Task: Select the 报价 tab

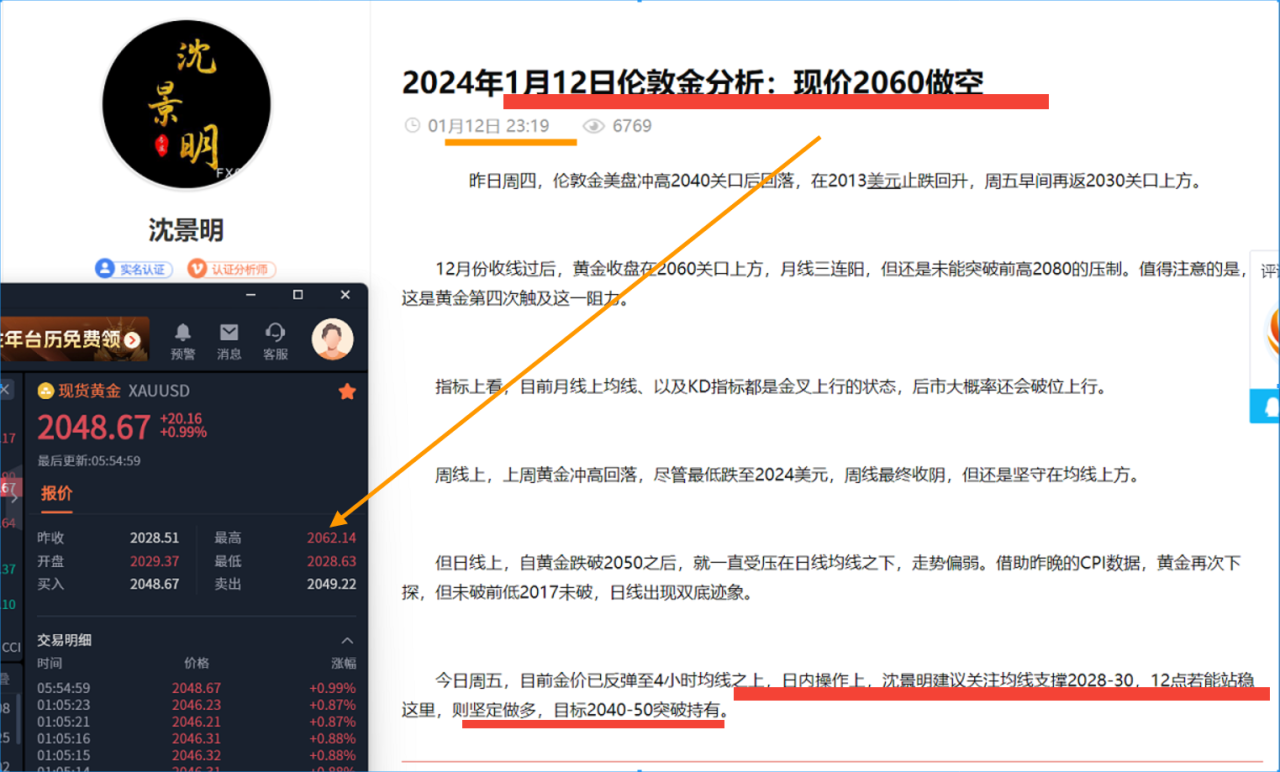Action: click(57, 492)
